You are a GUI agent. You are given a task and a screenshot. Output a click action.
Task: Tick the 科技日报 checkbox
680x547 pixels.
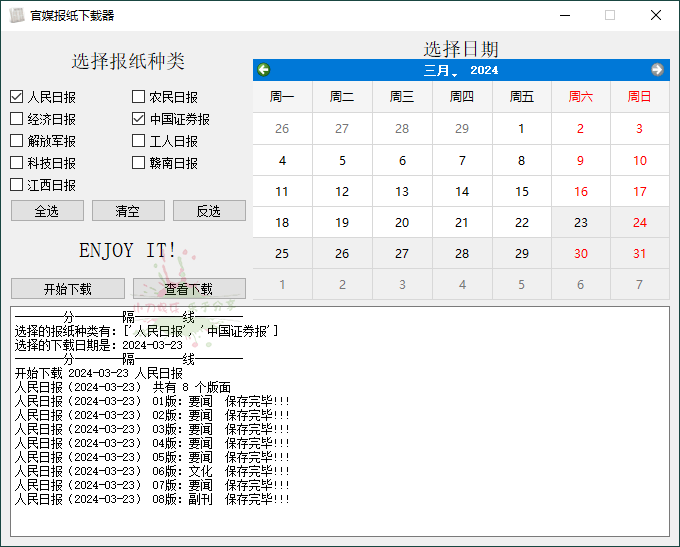point(17,163)
